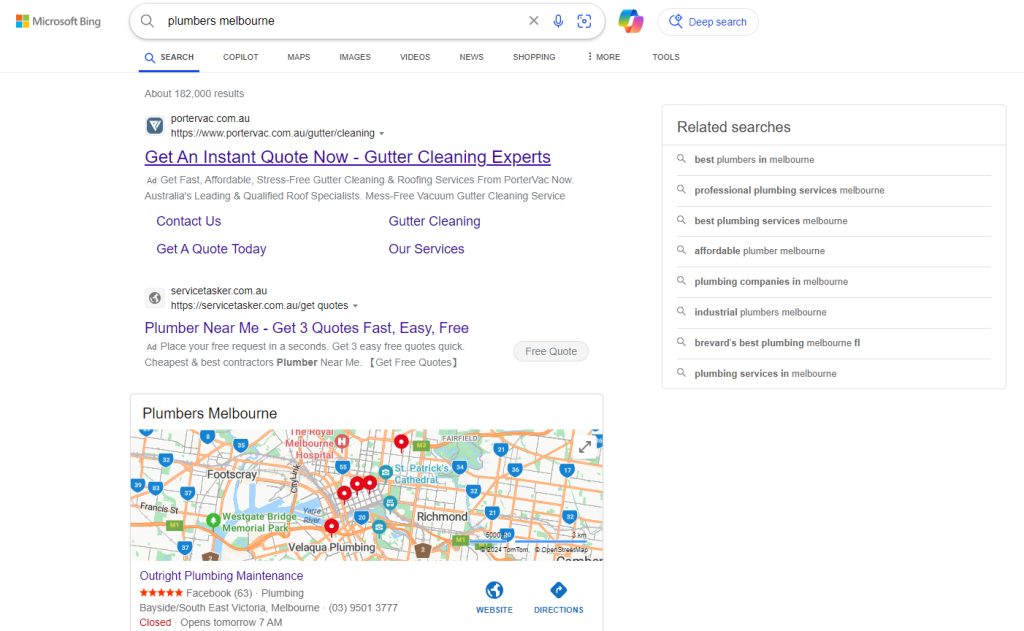Click the Website globe icon for Outright Plumbing
Screen dimensions: 1024x631
point(494,591)
